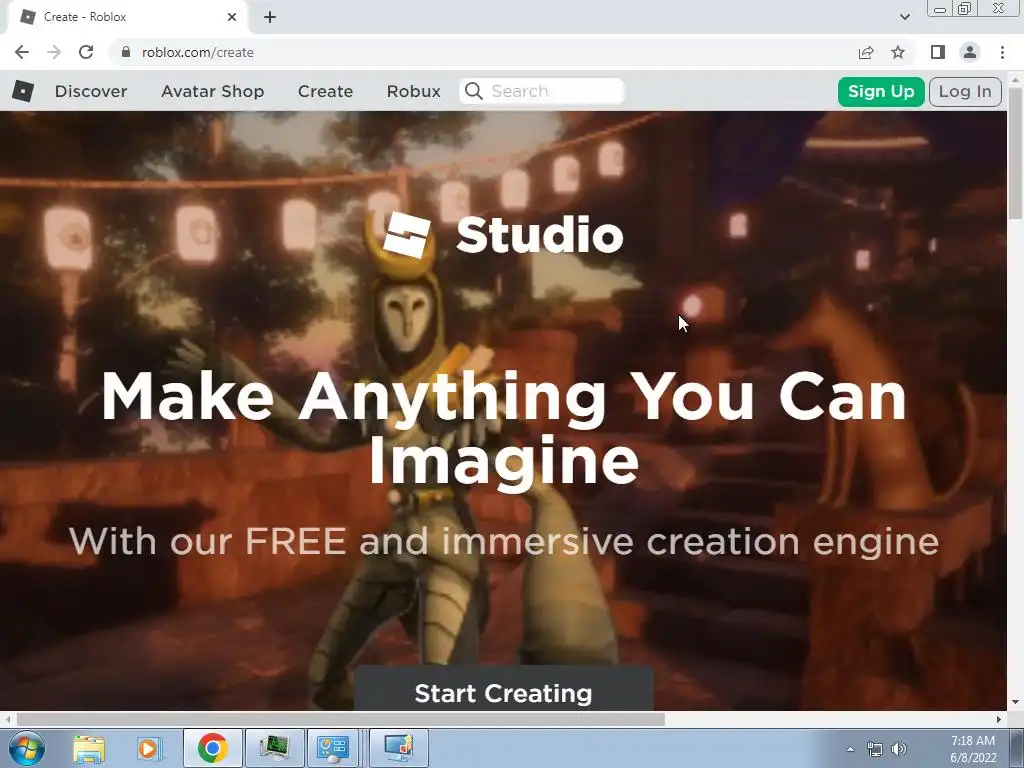Image resolution: width=1024 pixels, height=768 pixels.
Task: Open the Control Panel taskbar icon
Action: tap(333, 748)
